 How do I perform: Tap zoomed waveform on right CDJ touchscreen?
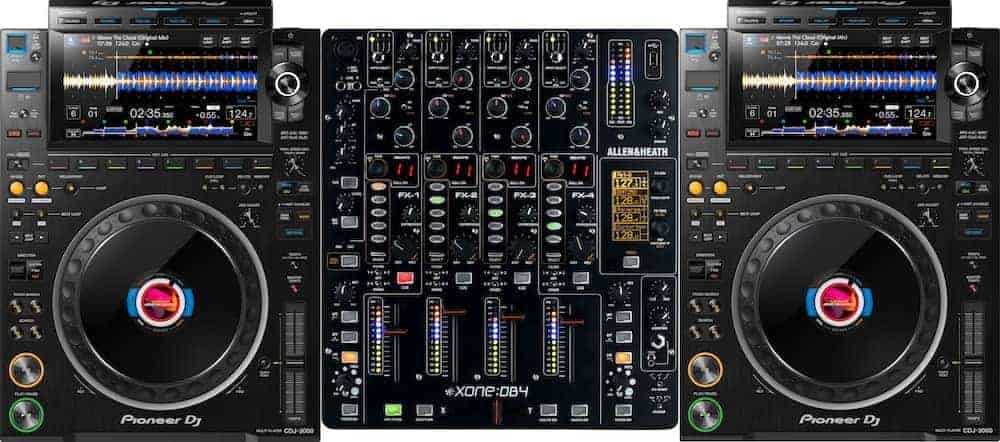point(839,81)
